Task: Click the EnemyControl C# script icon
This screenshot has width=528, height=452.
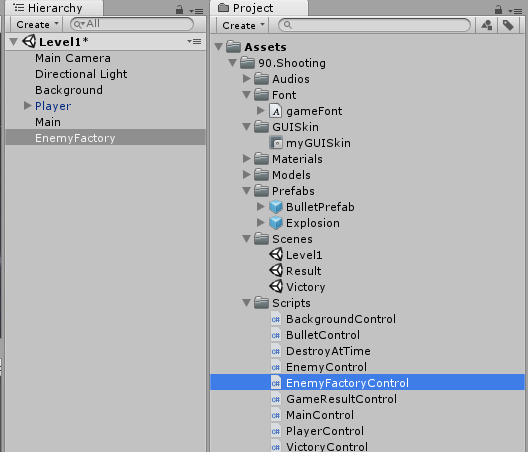Action: (x=276, y=367)
